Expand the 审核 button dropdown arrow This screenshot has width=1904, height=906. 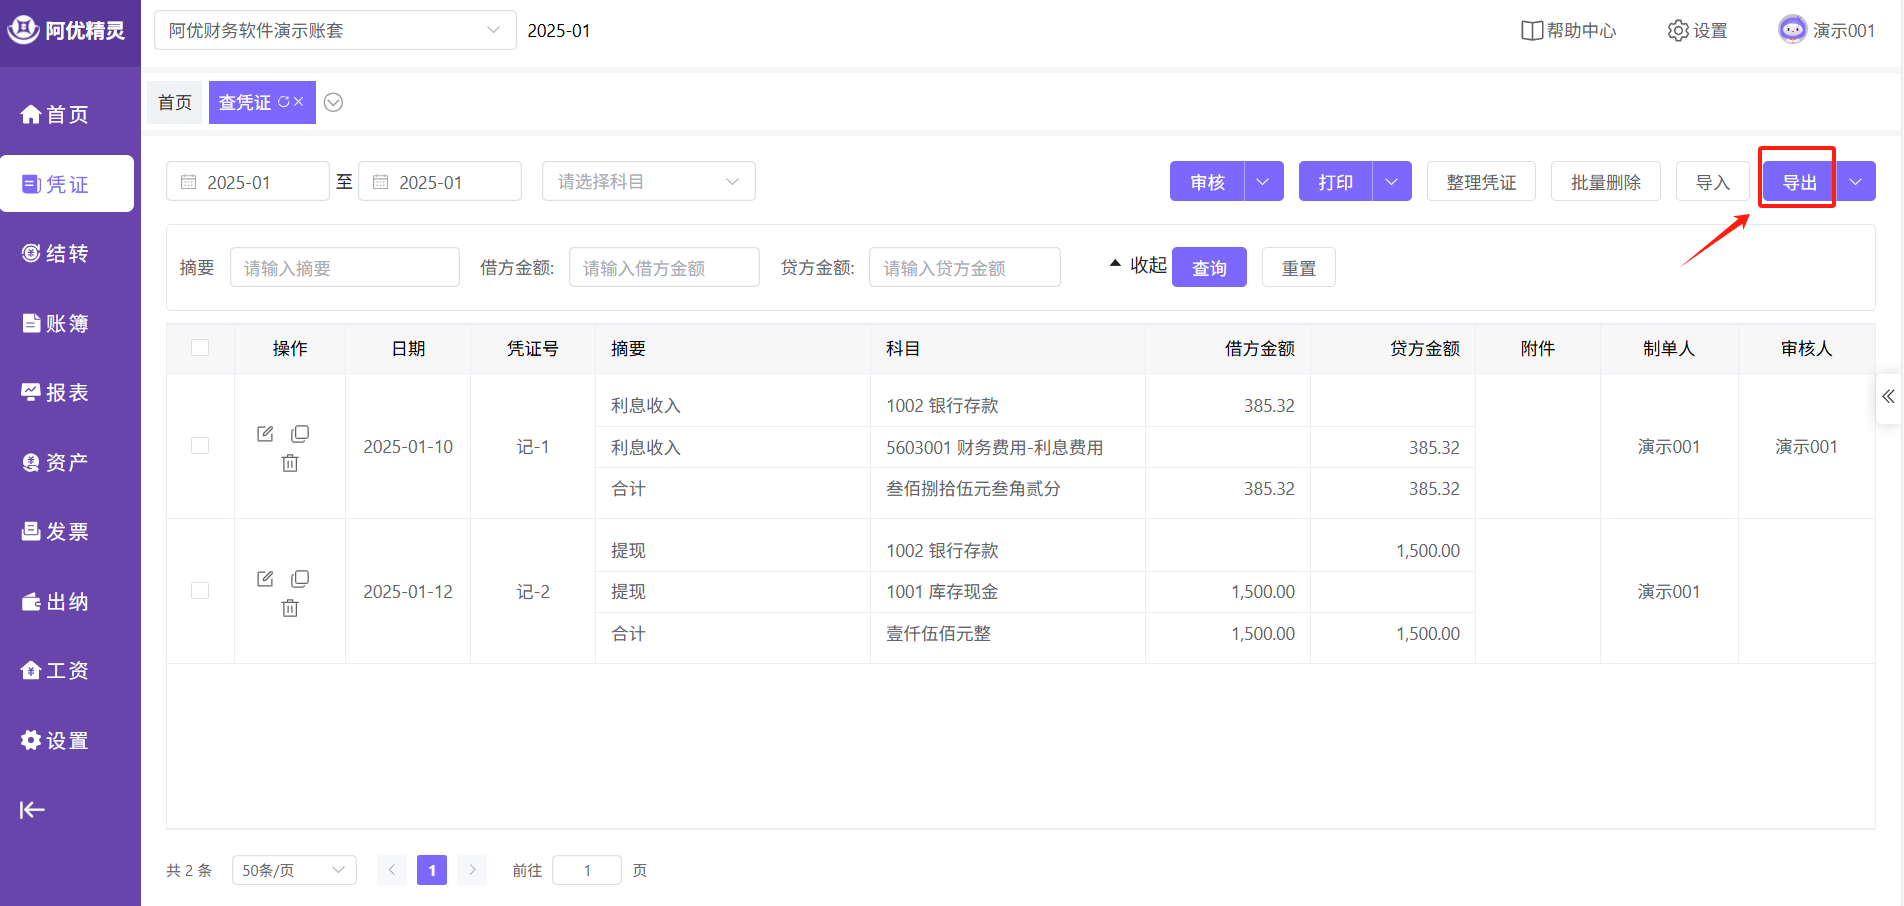1263,182
